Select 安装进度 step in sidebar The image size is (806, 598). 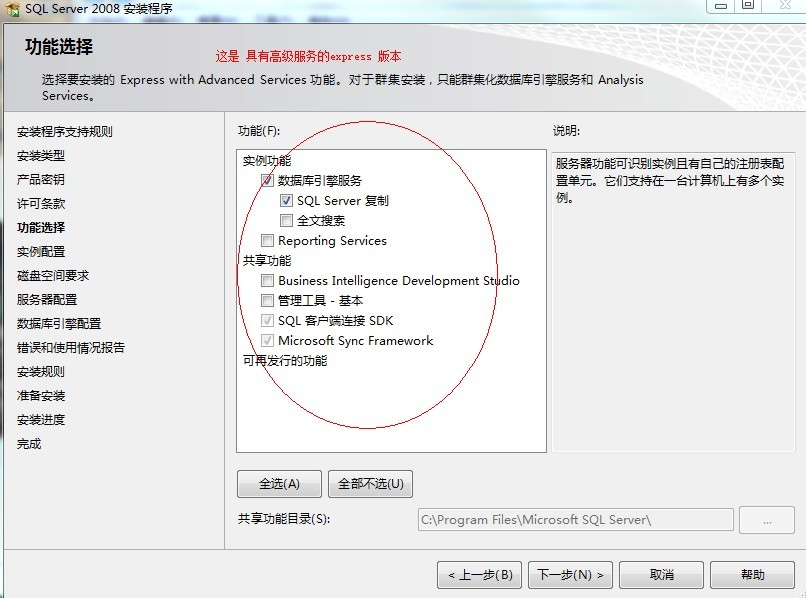tap(41, 420)
